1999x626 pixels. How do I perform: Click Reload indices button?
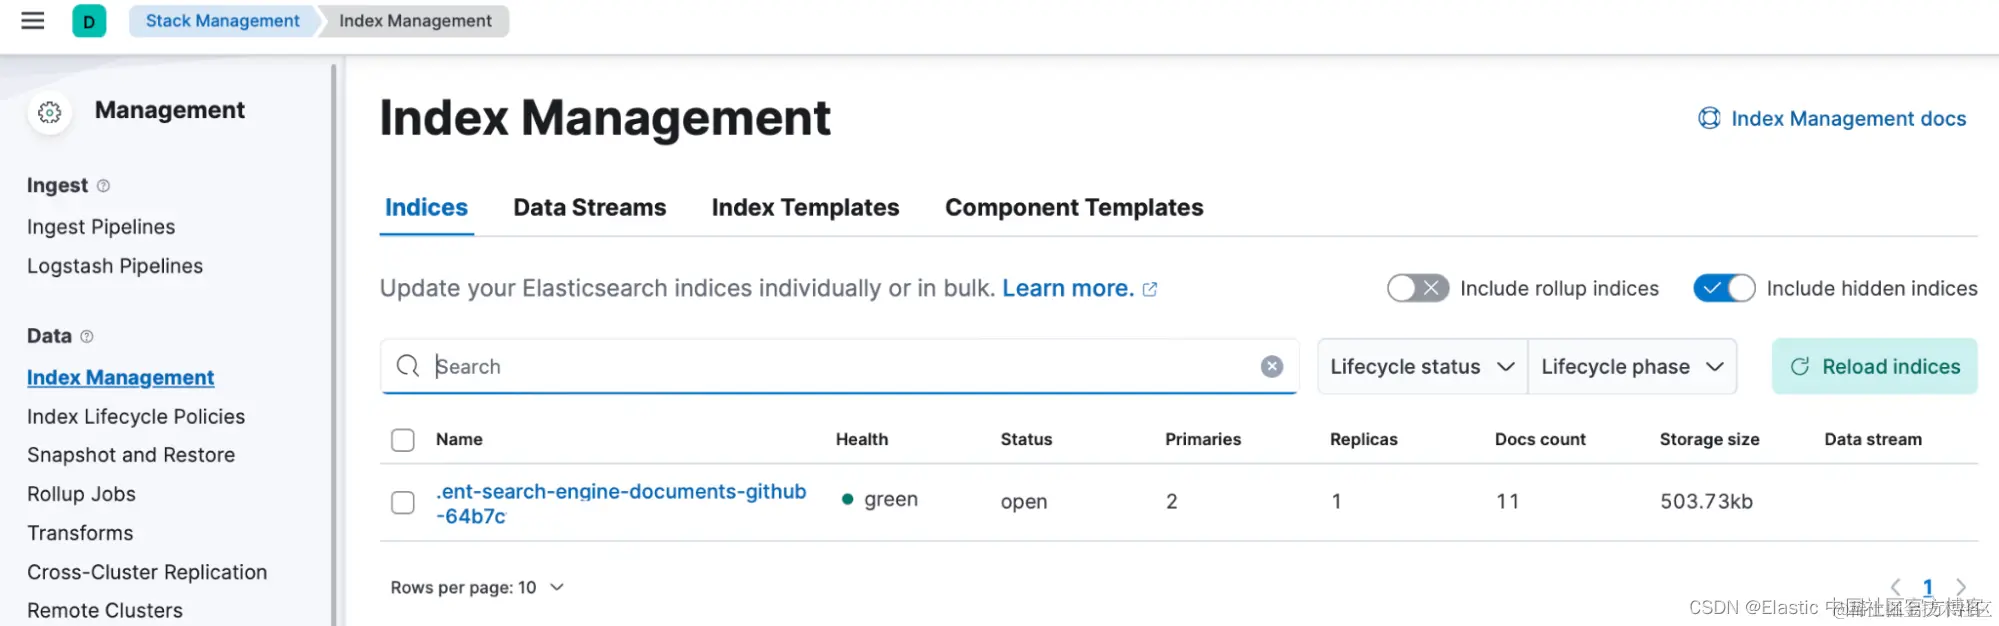tap(1874, 367)
